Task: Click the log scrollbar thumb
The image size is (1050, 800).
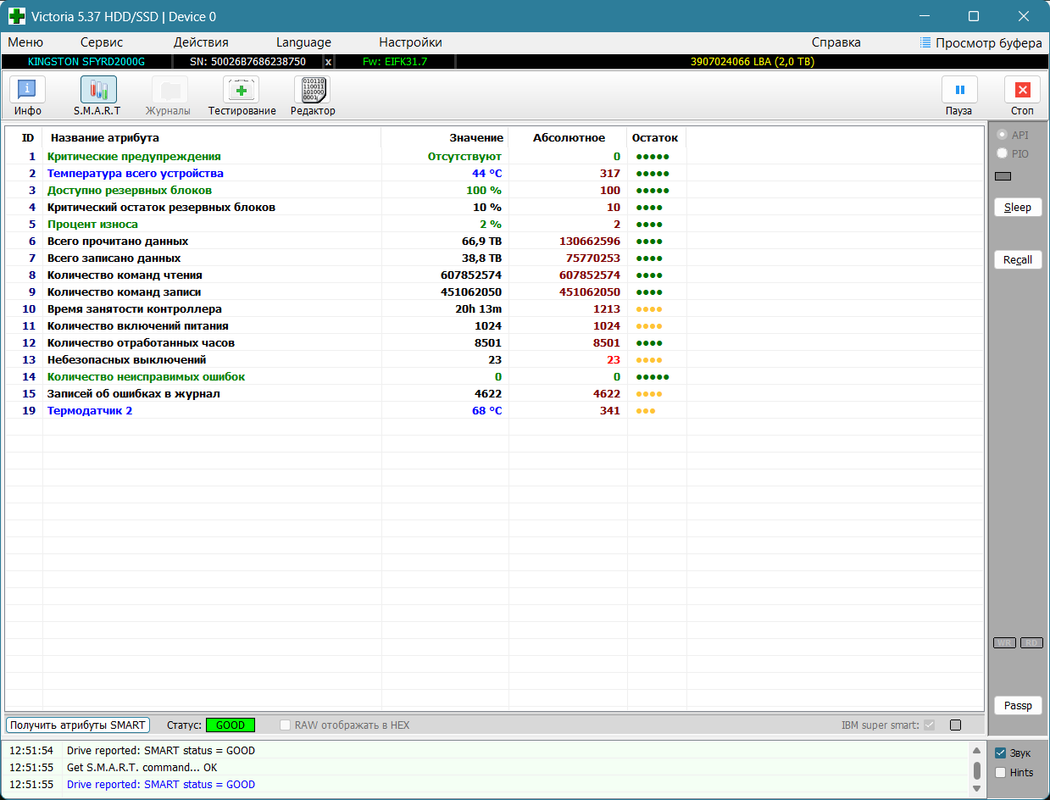Action: pyautogui.click(x=976, y=770)
